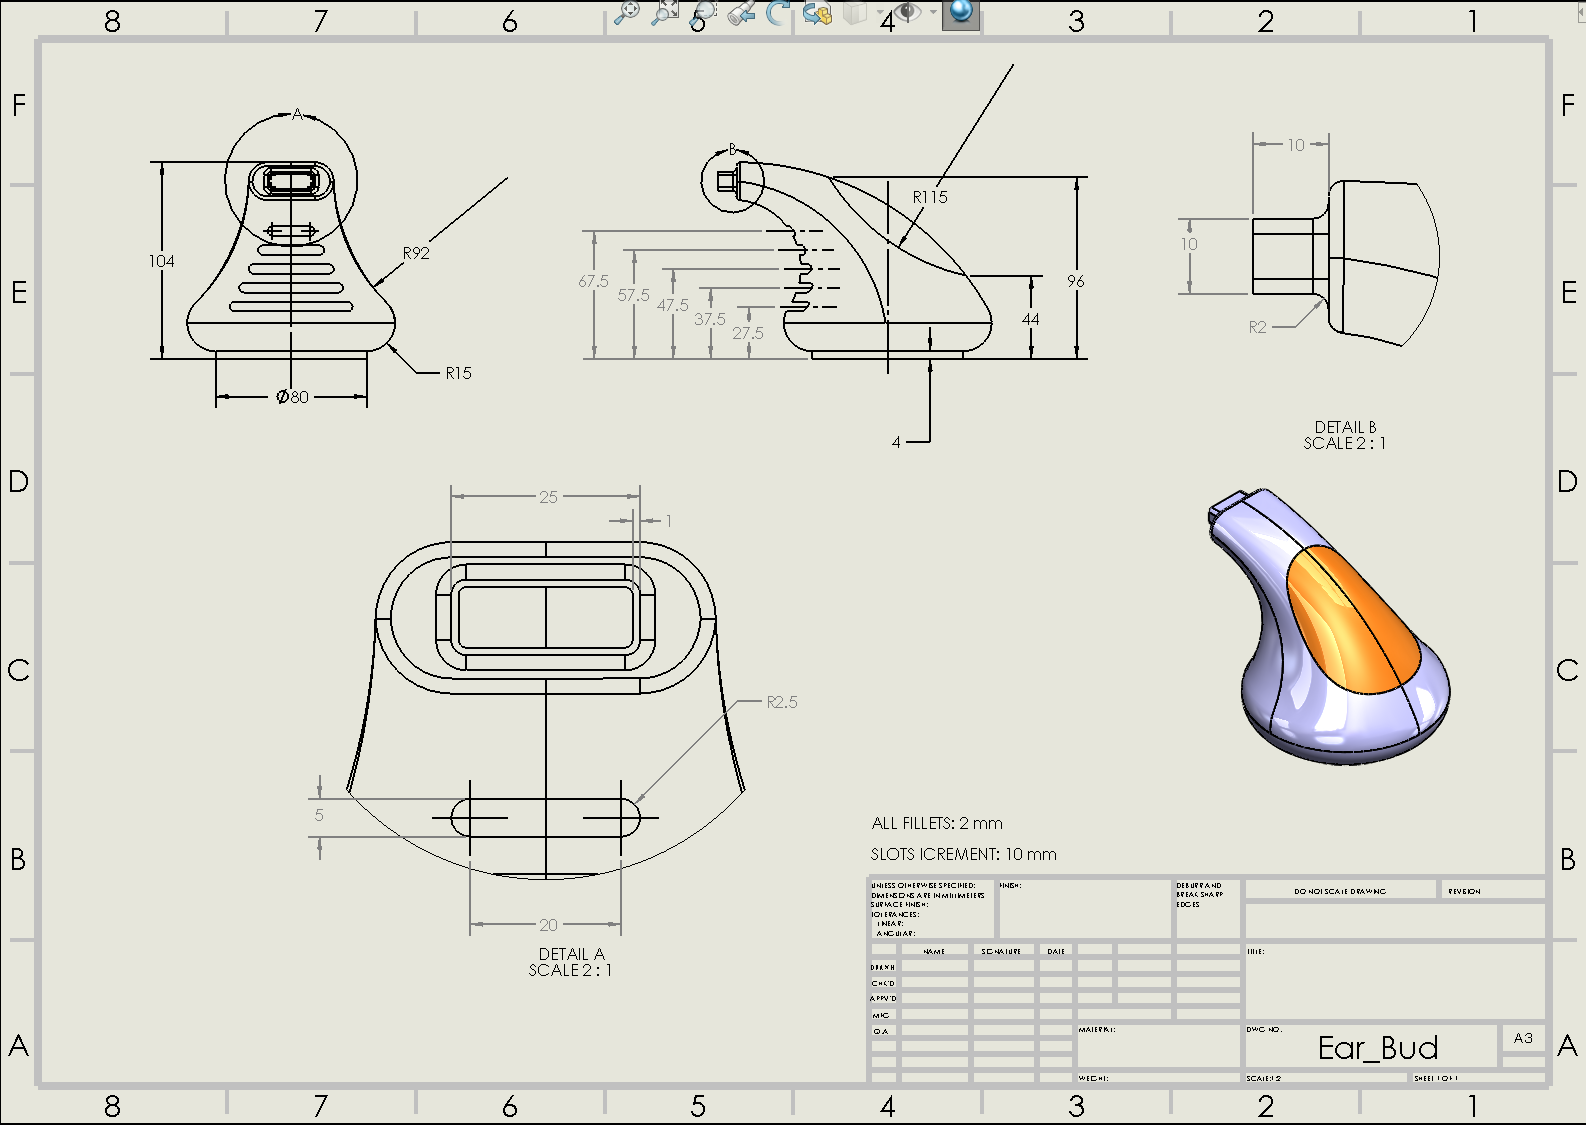Screen dimensions: 1586x1125
Task: Select the 'DETAIL A SCALE 2:1' label
Action: tap(570, 962)
